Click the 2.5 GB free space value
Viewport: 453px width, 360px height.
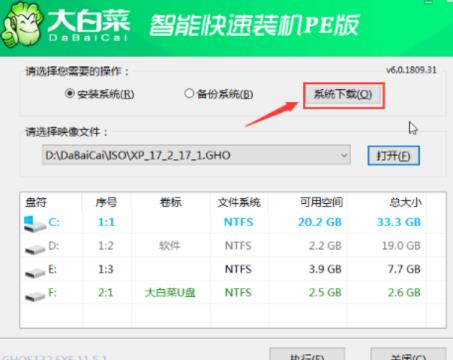325,292
